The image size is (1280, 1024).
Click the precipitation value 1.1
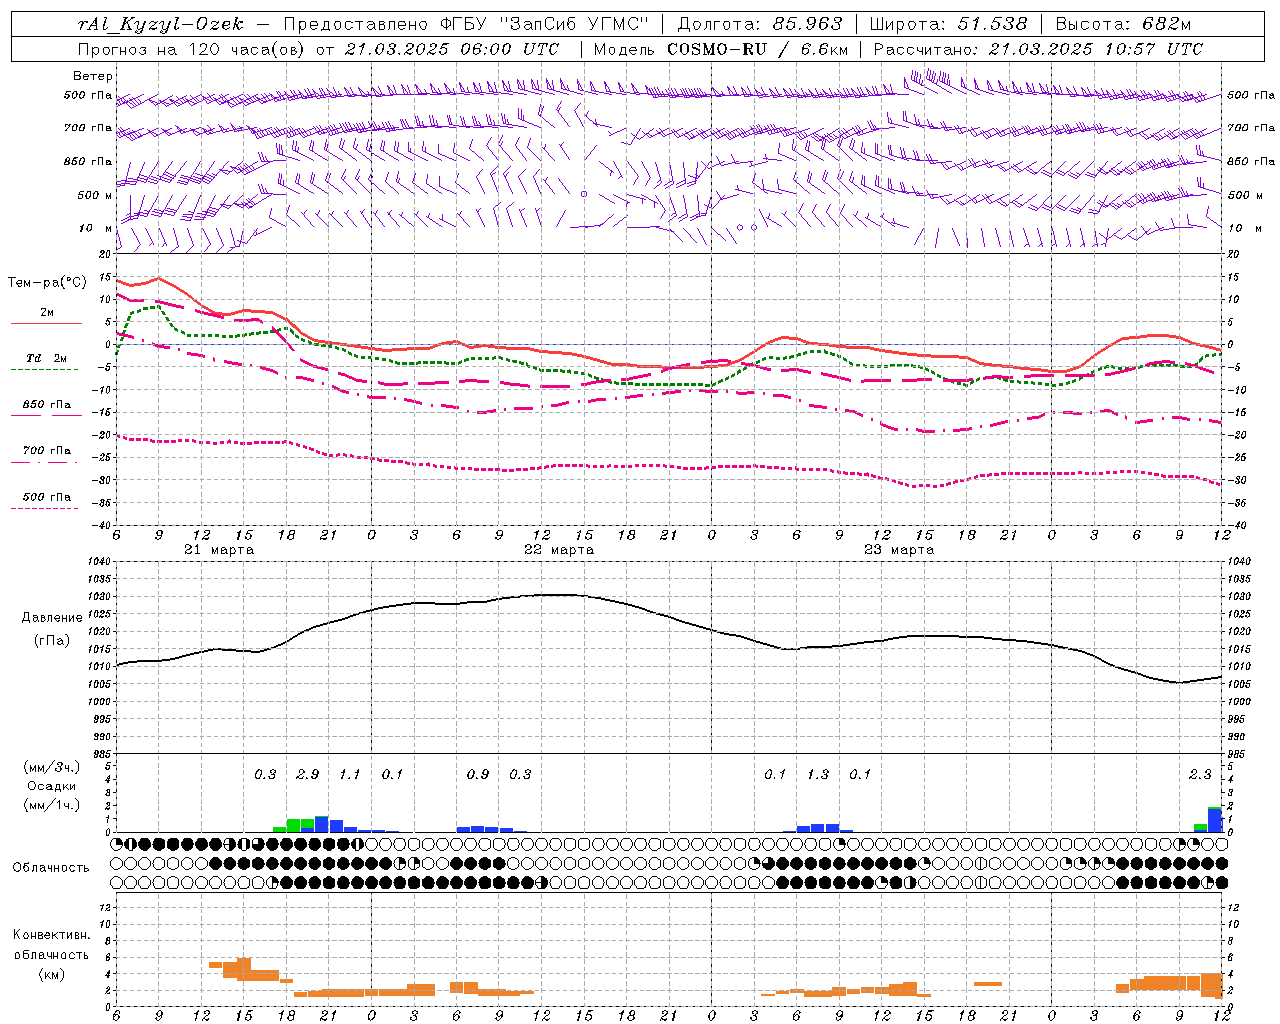(350, 774)
